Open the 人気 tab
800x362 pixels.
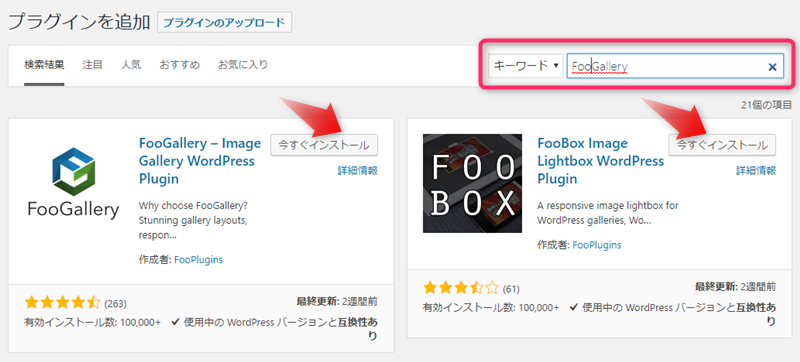[131, 65]
